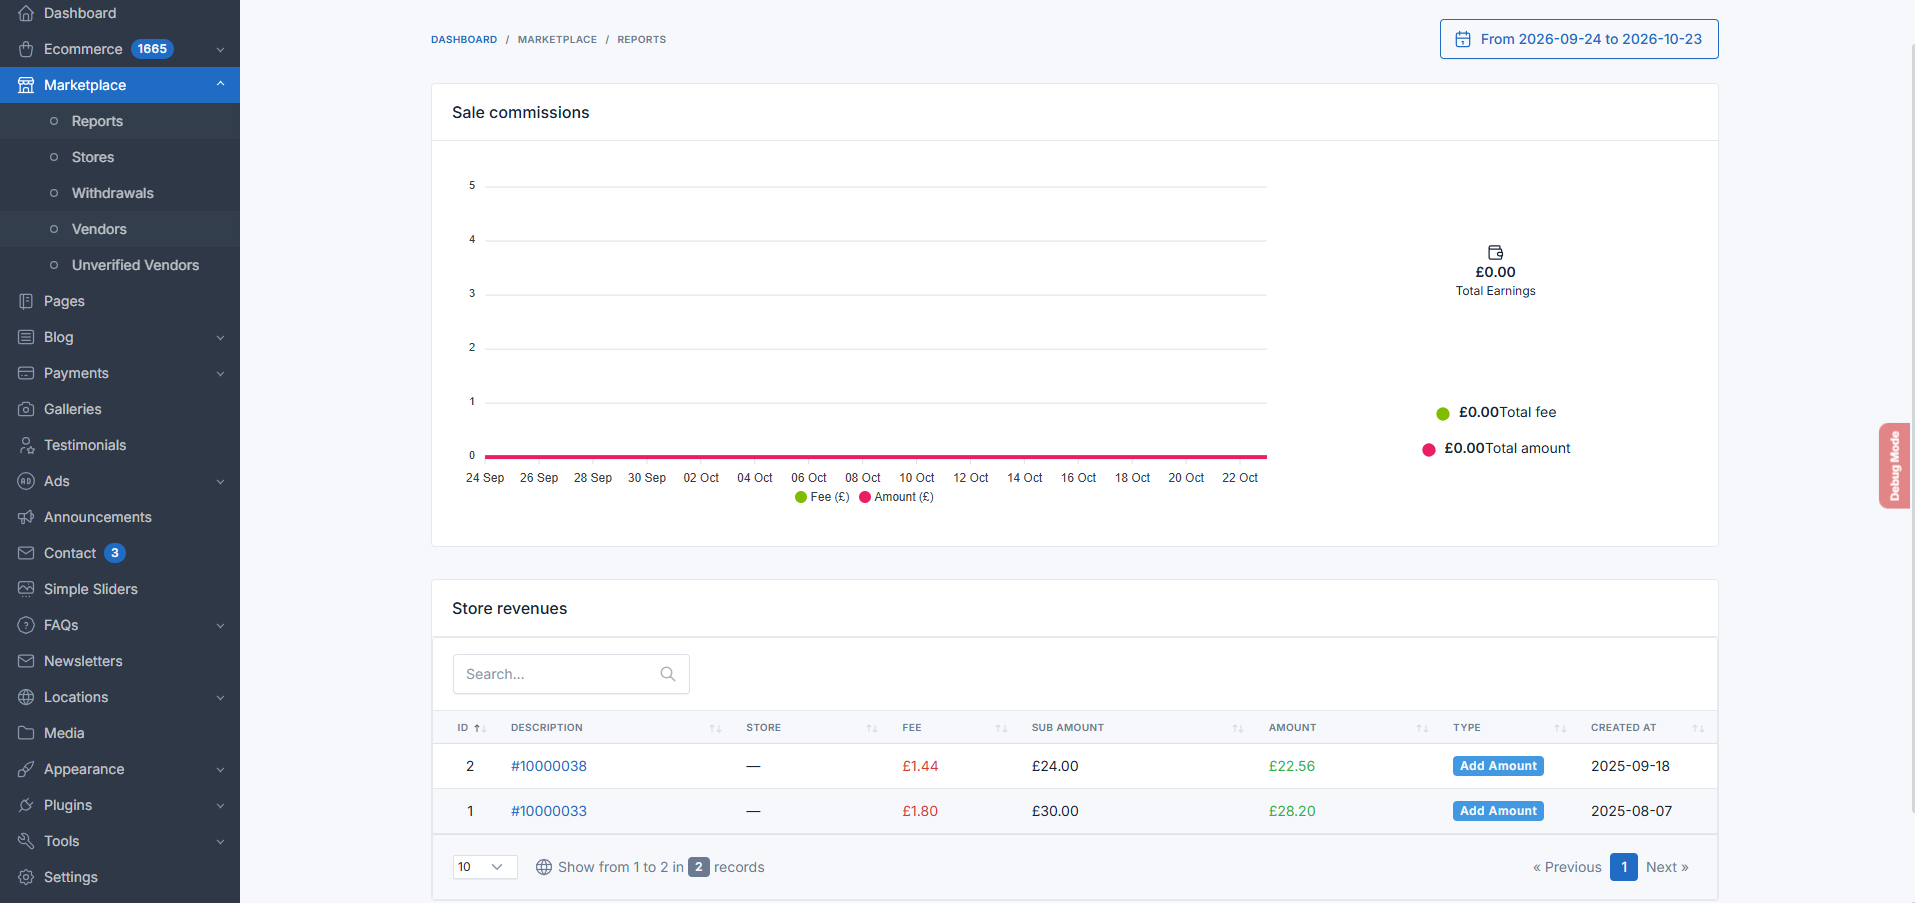Image resolution: width=1915 pixels, height=903 pixels.
Task: Click the Blog icon in sidebar
Action: click(26, 337)
